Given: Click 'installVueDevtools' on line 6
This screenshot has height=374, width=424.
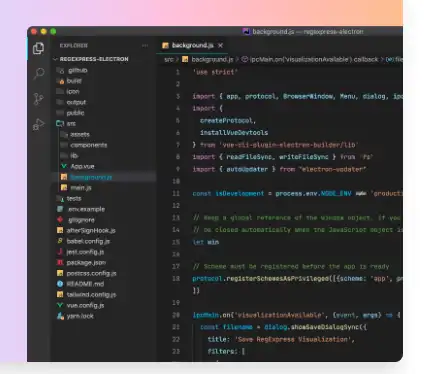Looking at the screenshot, I should point(234,133).
